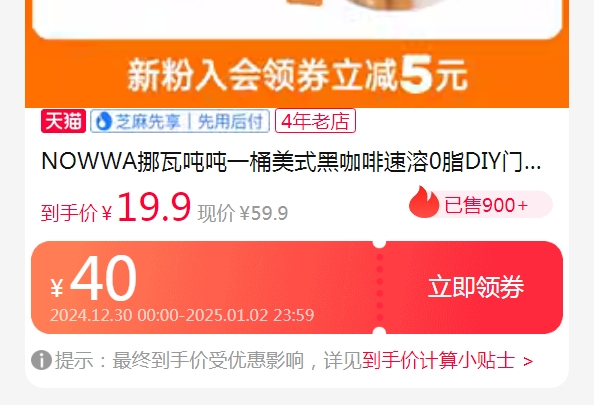Click the 天猫 Tmall badge icon
Screen dimensions: 594x405
tap(64, 121)
